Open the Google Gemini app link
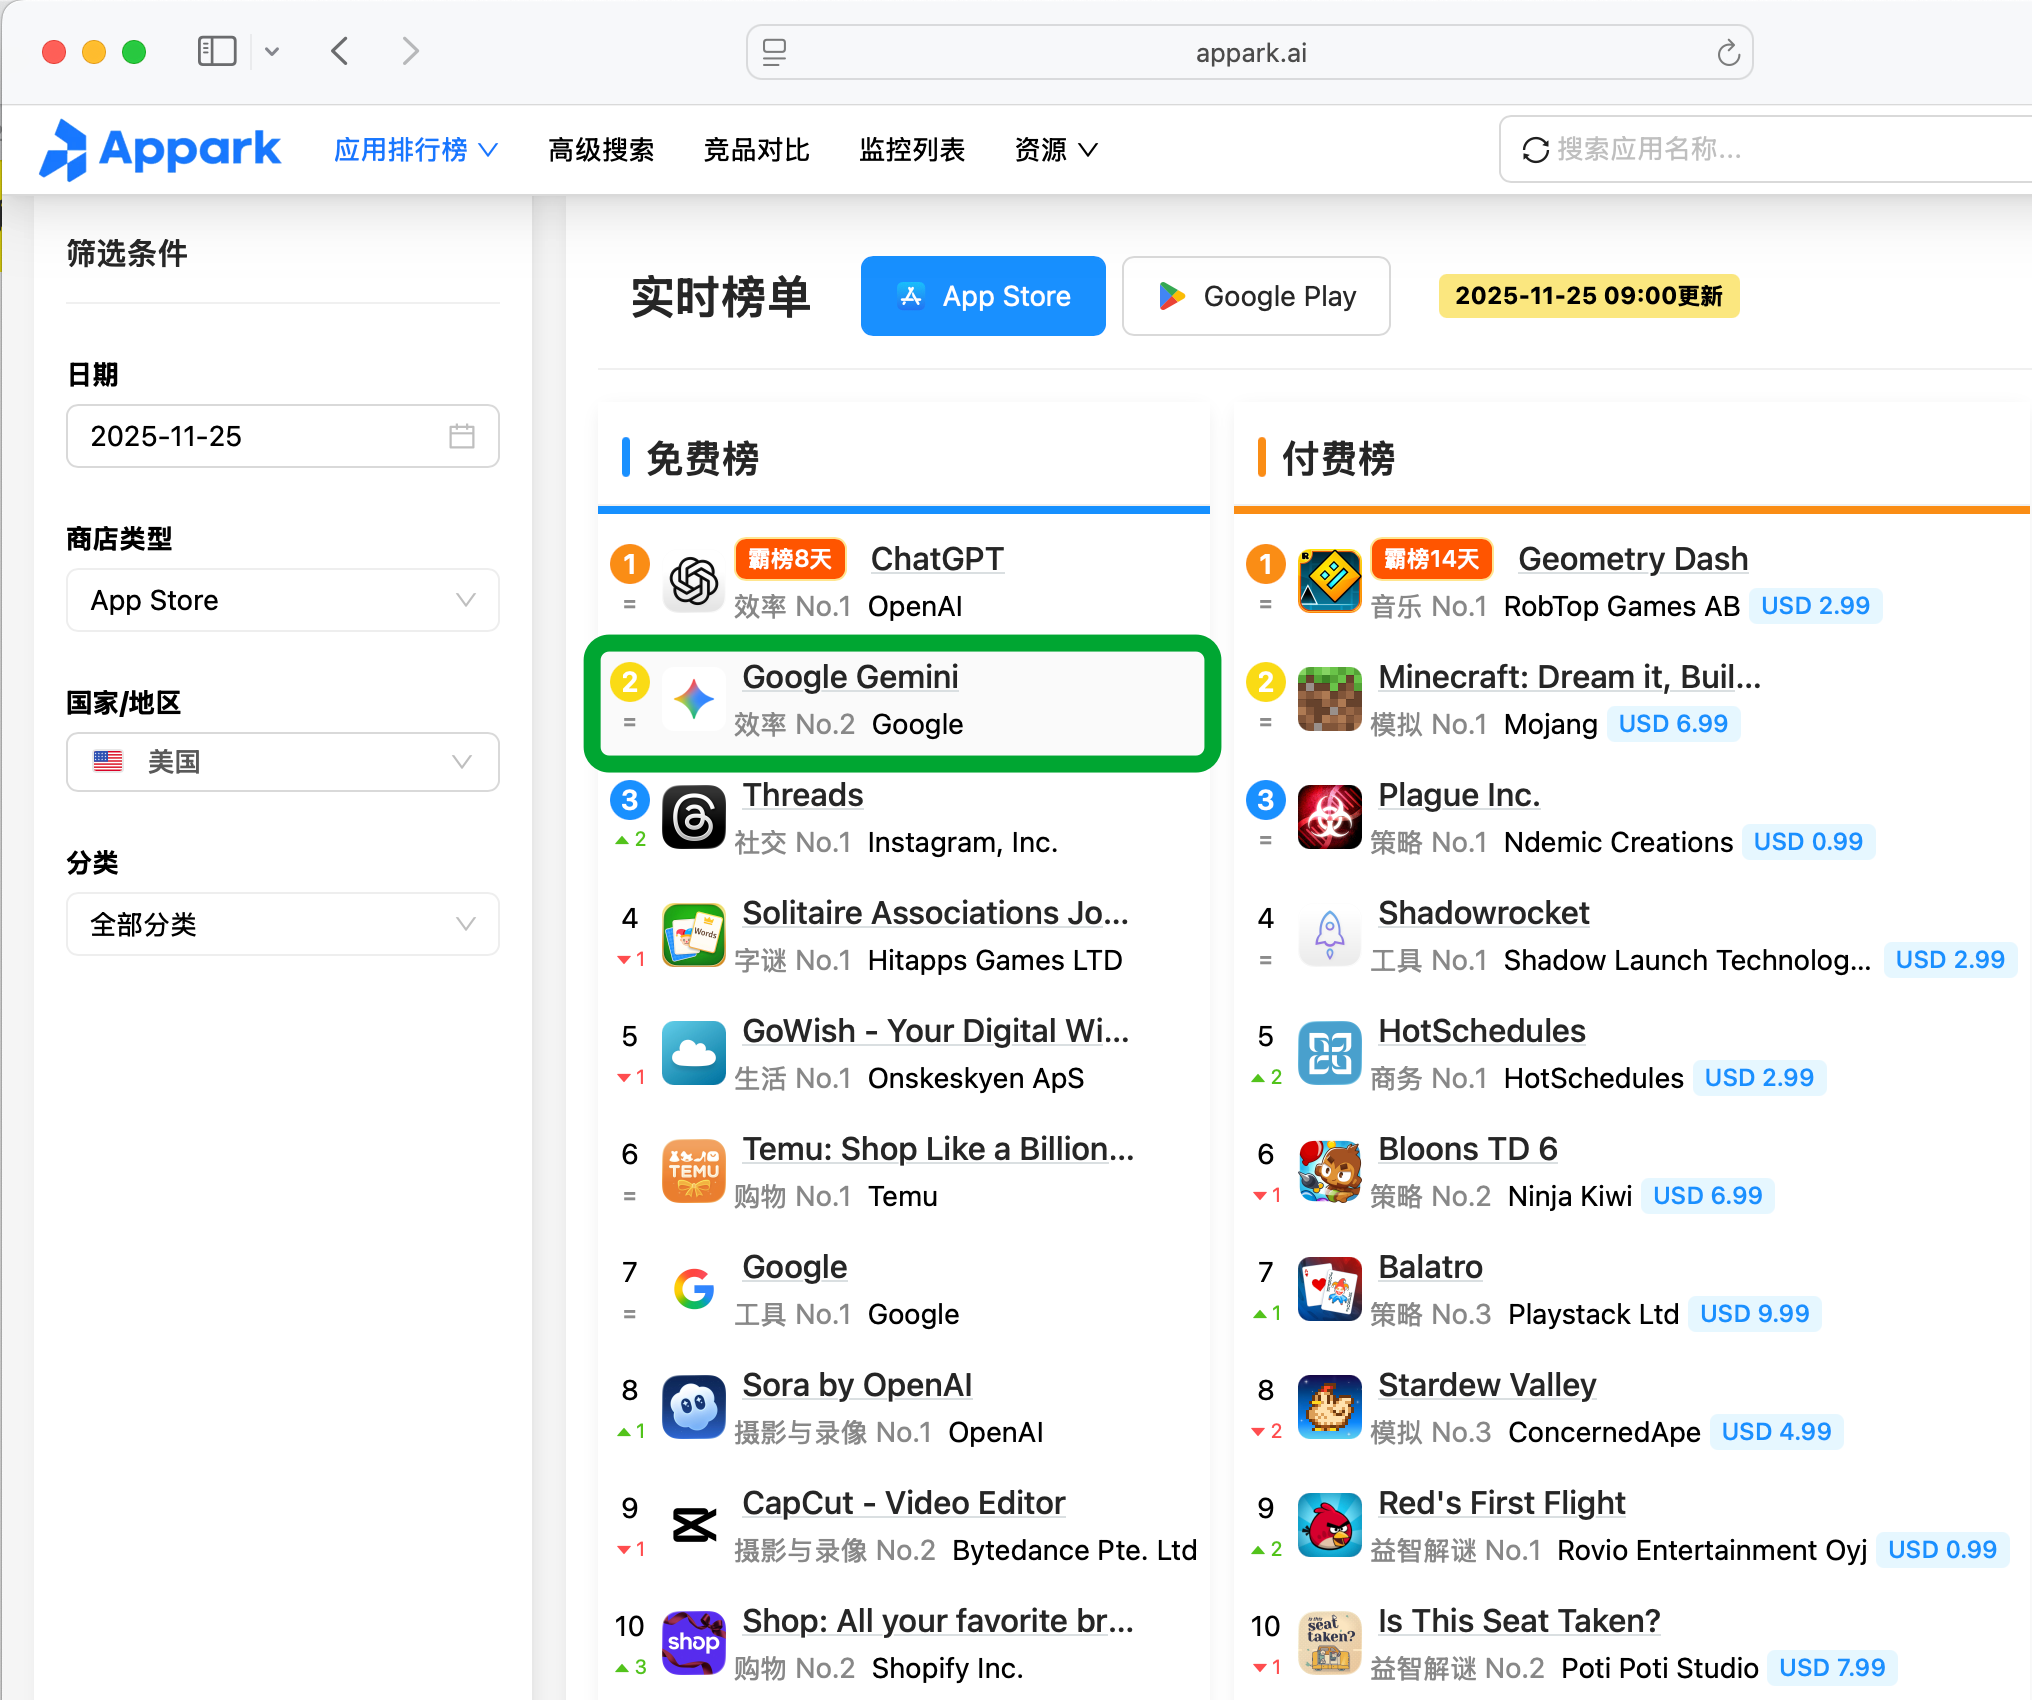Screen dimensions: 2032x1700 850,677
